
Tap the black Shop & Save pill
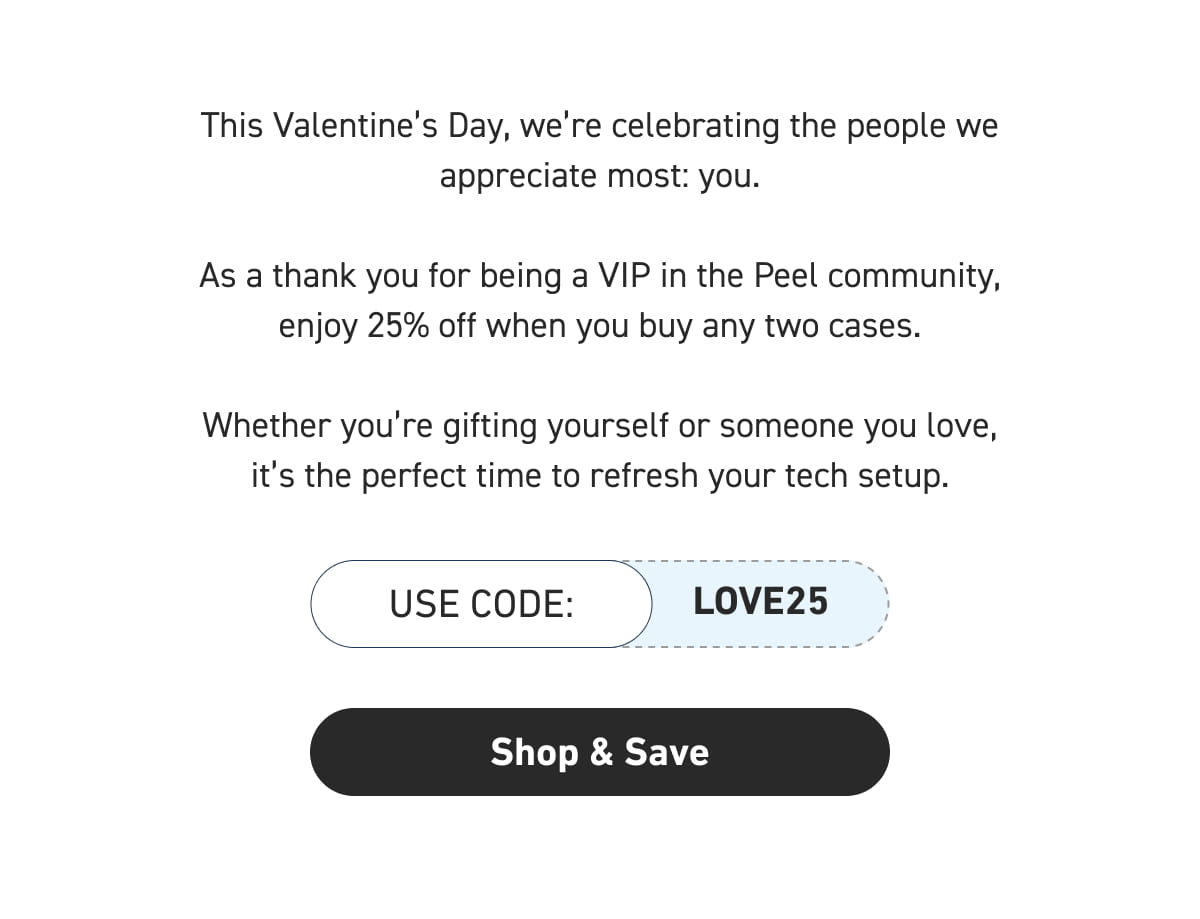point(600,752)
